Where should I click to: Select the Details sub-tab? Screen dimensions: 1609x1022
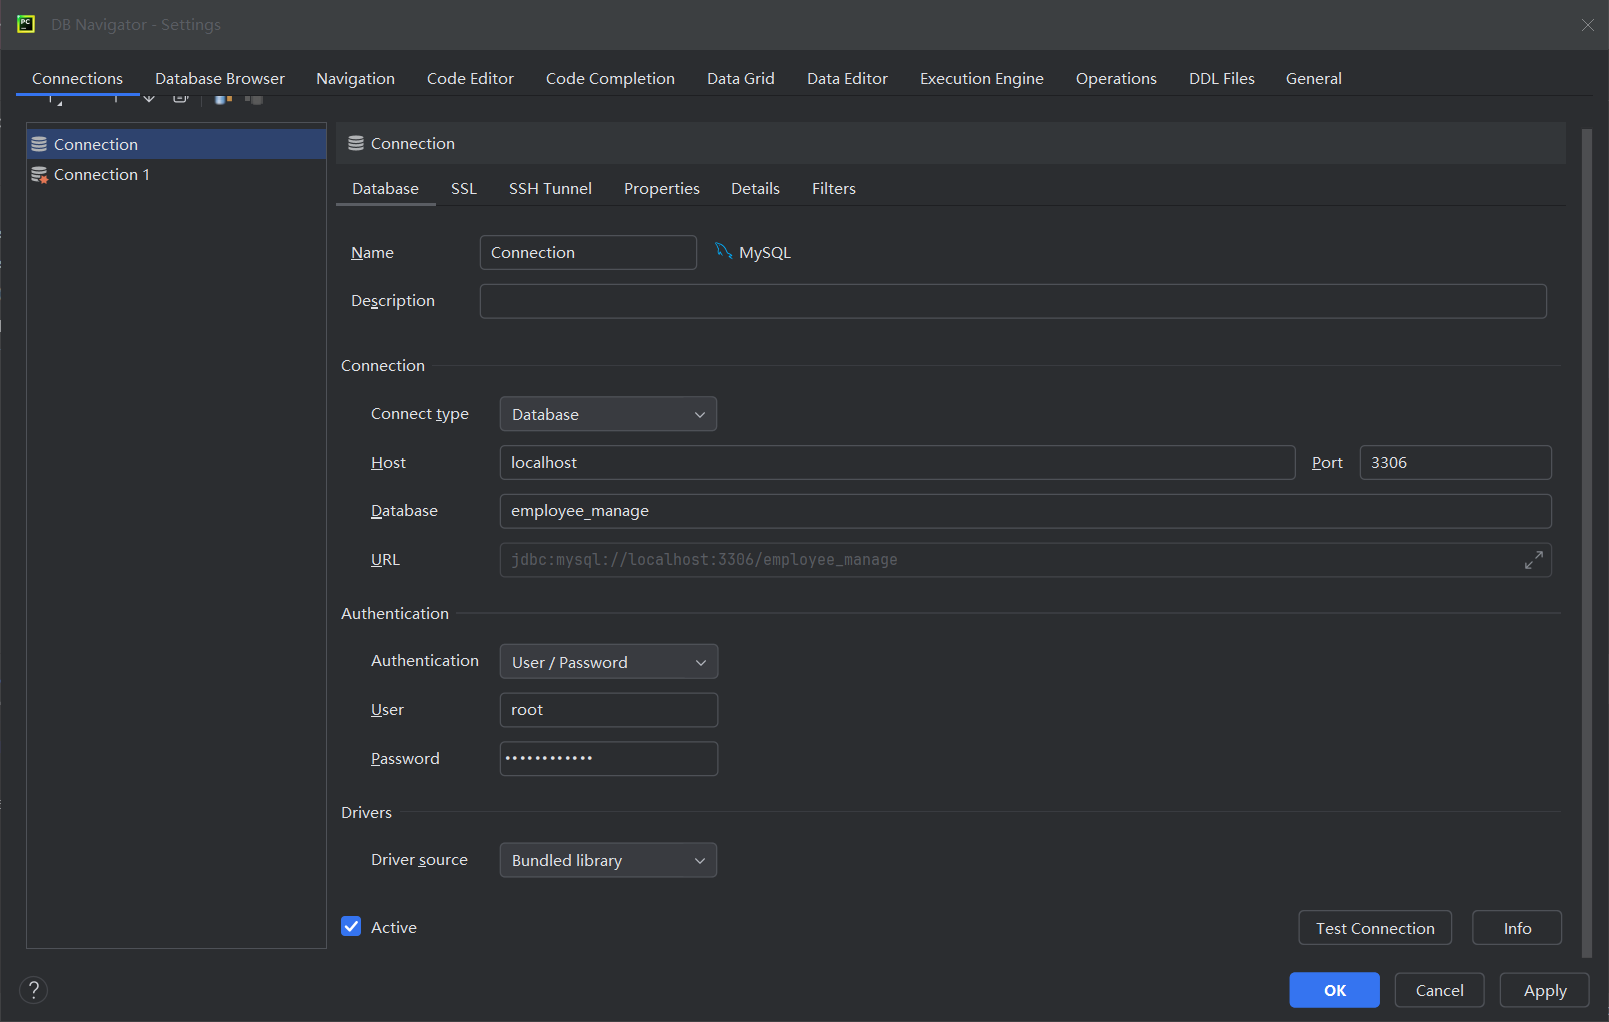click(x=755, y=188)
